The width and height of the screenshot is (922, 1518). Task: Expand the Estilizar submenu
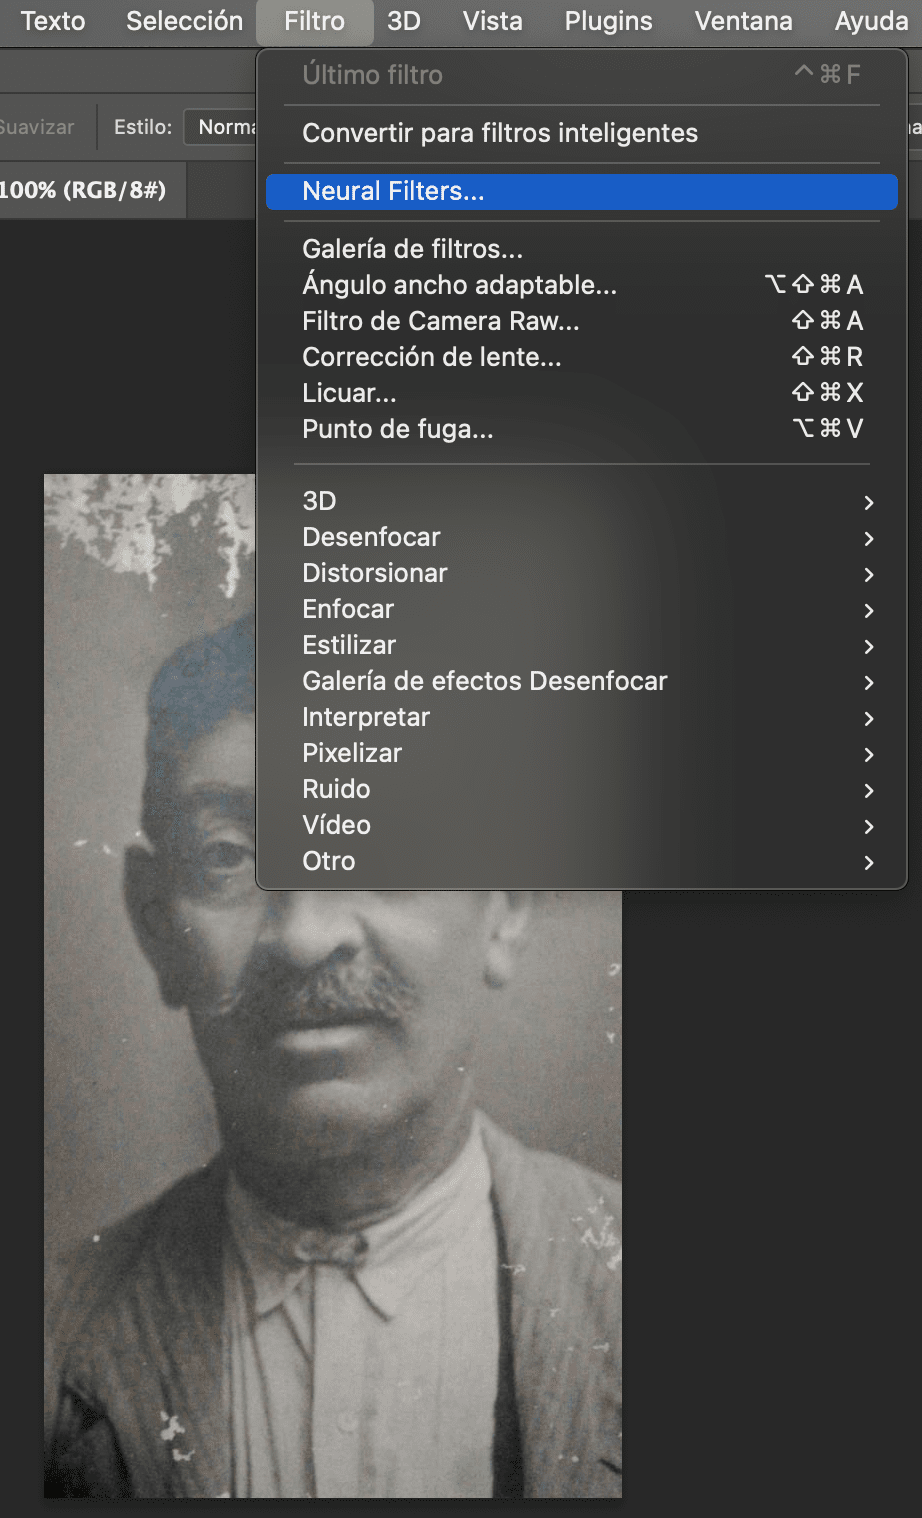point(582,645)
